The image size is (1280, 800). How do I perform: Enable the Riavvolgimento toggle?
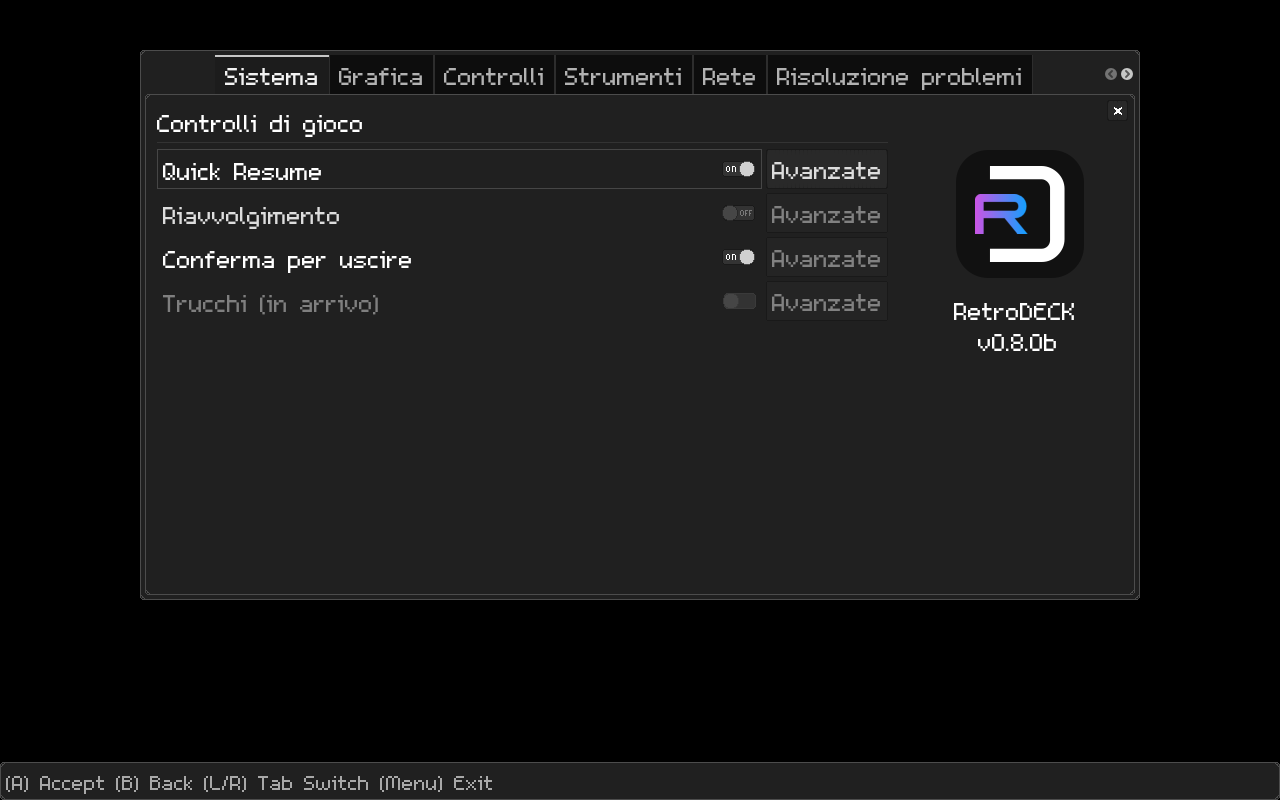739,214
